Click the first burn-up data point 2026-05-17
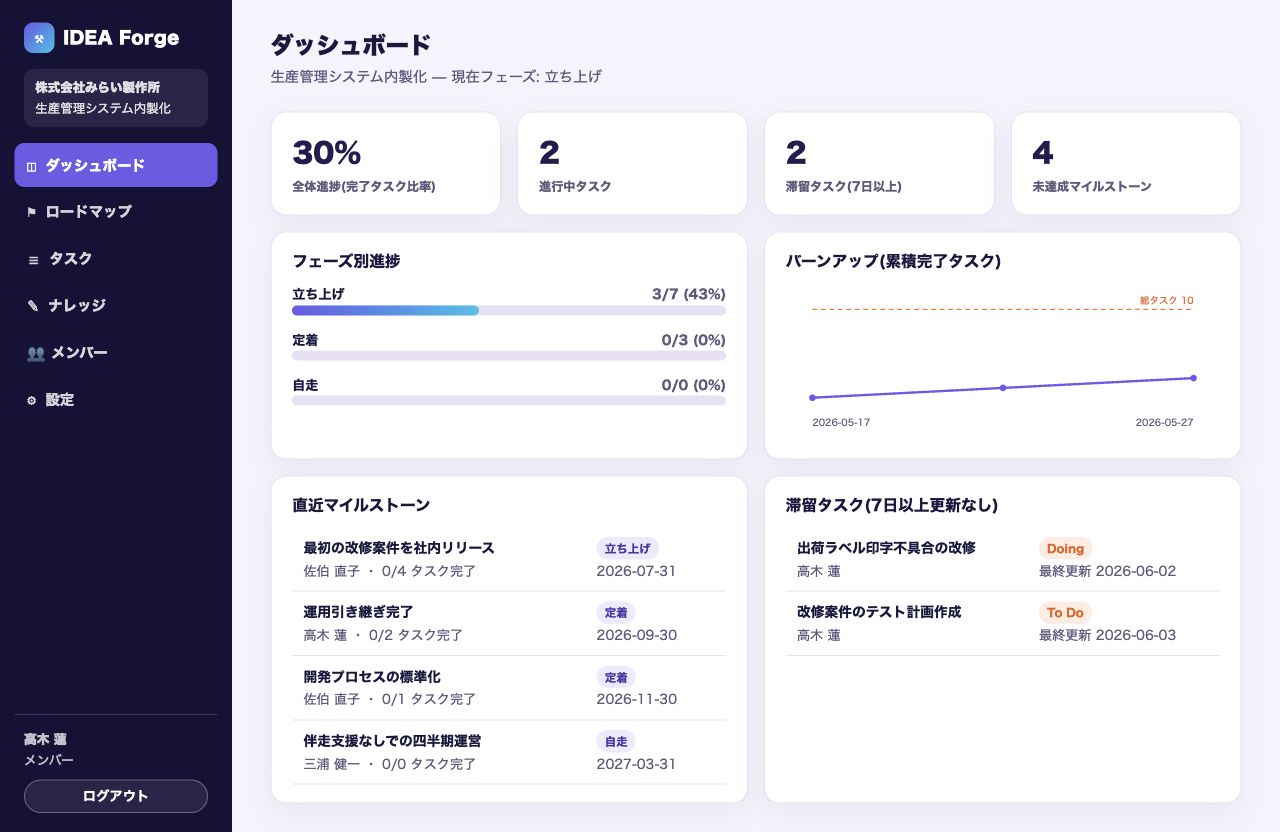Image resolution: width=1280 pixels, height=832 pixels. [812, 398]
